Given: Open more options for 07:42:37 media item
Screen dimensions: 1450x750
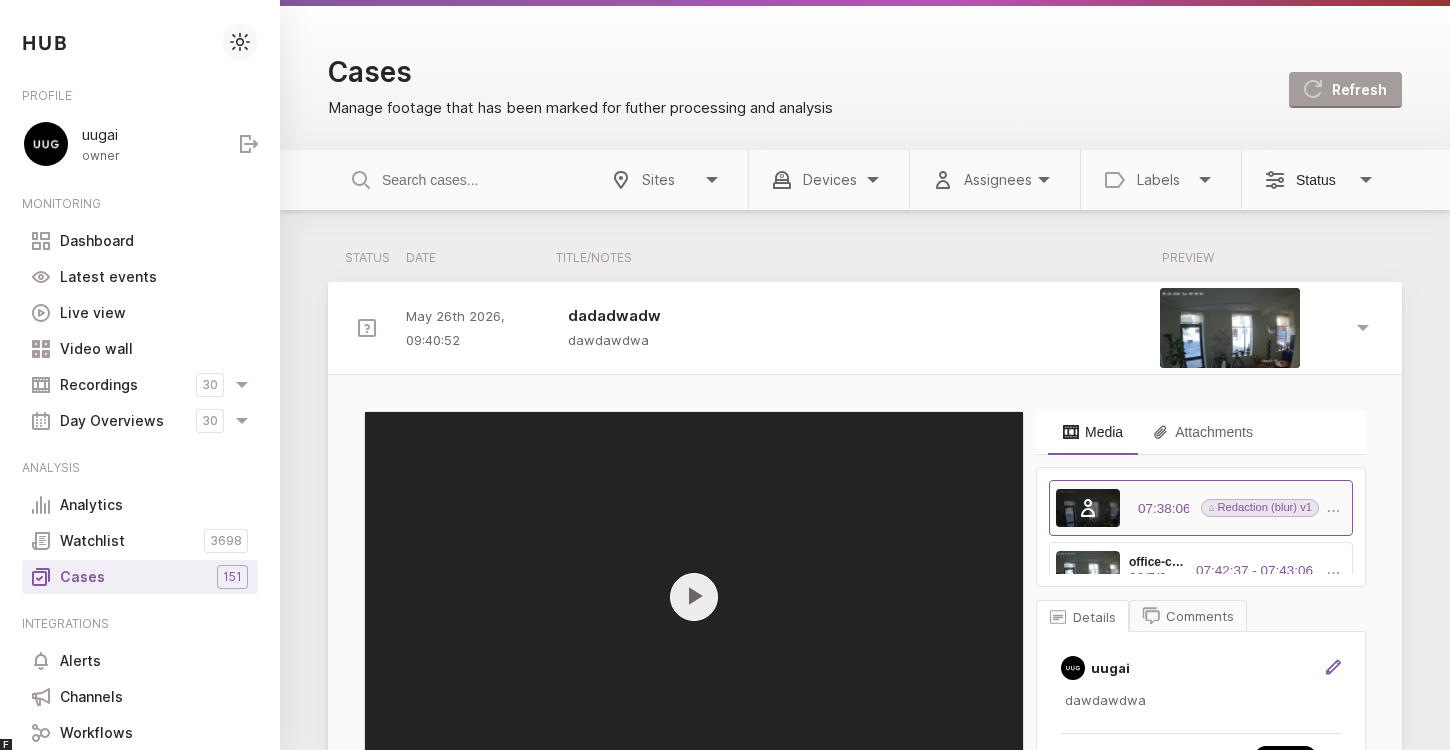Looking at the screenshot, I should pos(1333,572).
